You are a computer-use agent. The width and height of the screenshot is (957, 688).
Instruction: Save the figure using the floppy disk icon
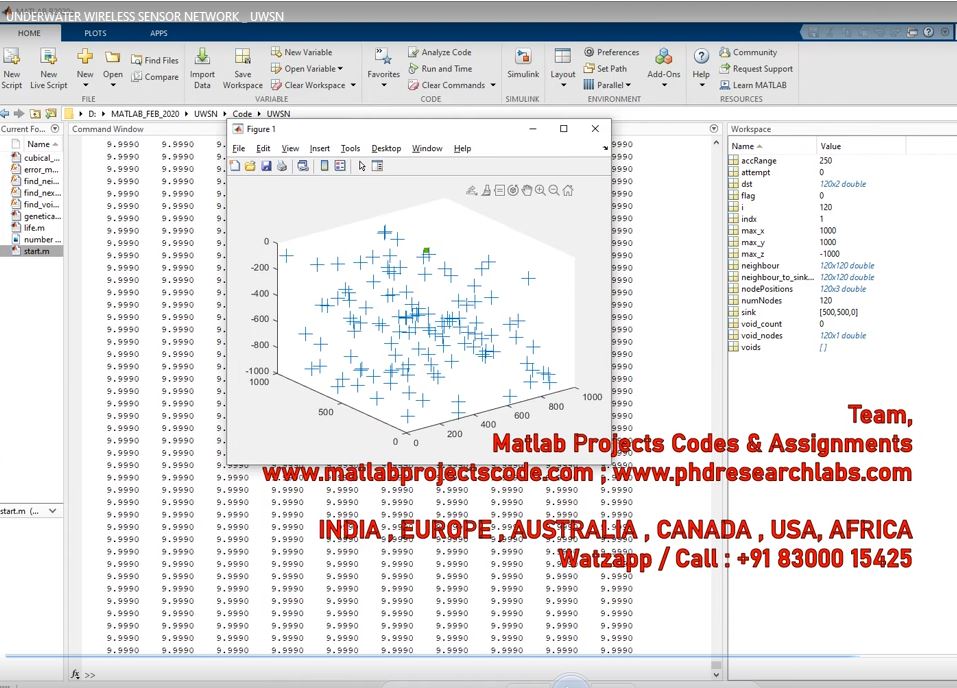267,166
